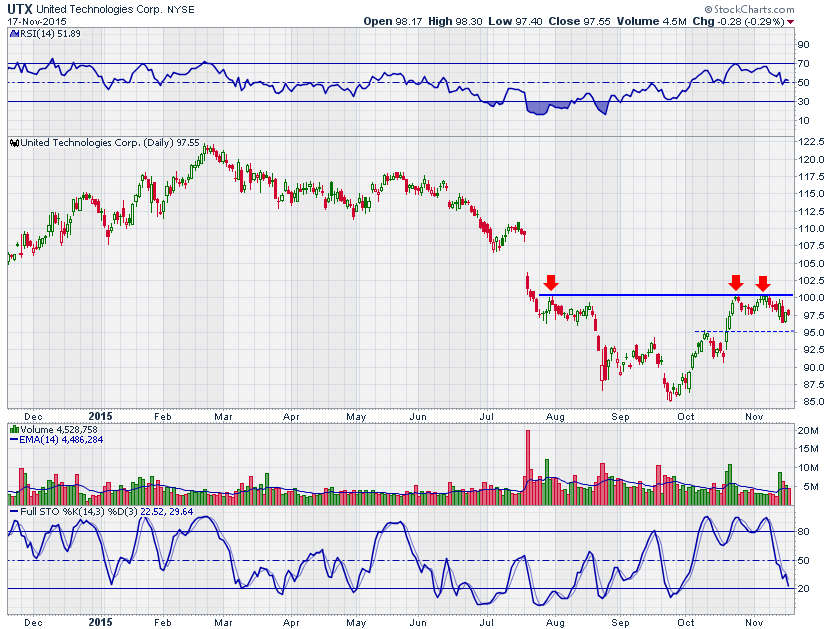The width and height of the screenshot is (834, 629).
Task: Click the Full STO legend line marker
Action: tap(14, 511)
